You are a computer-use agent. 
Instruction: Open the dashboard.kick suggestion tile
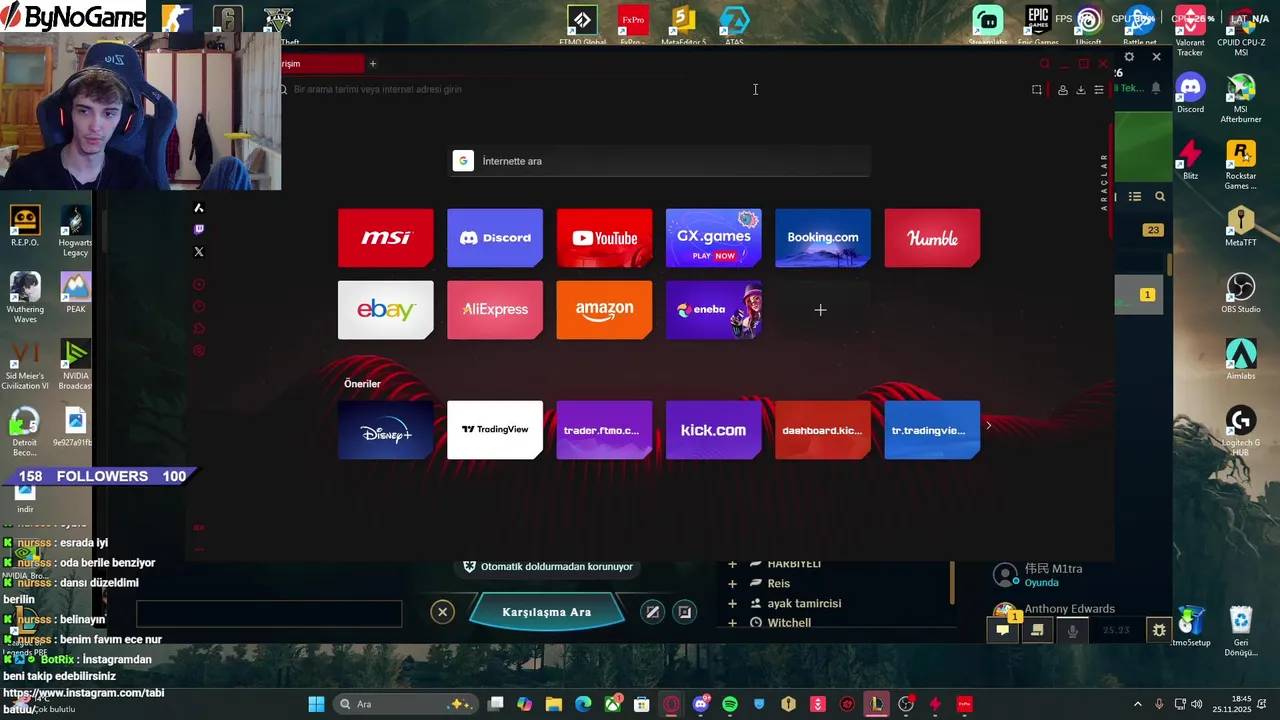click(x=823, y=430)
